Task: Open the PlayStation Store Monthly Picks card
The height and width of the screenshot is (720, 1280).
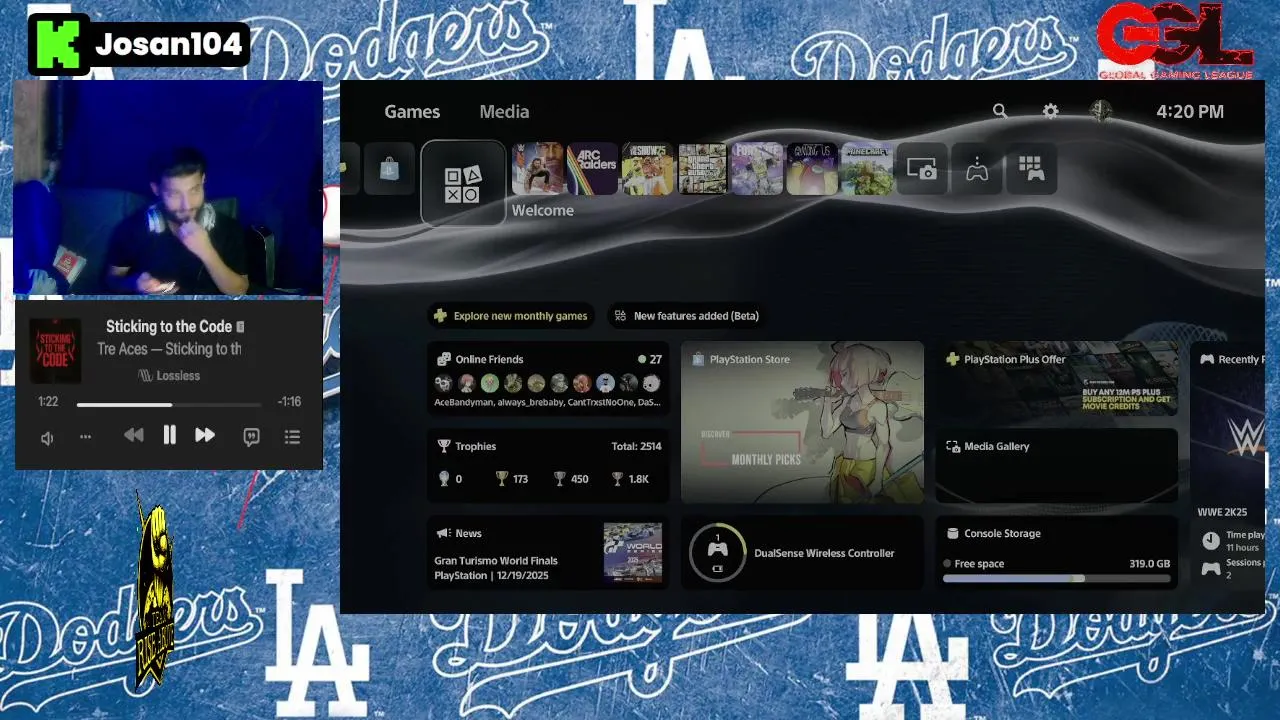Action: (802, 422)
